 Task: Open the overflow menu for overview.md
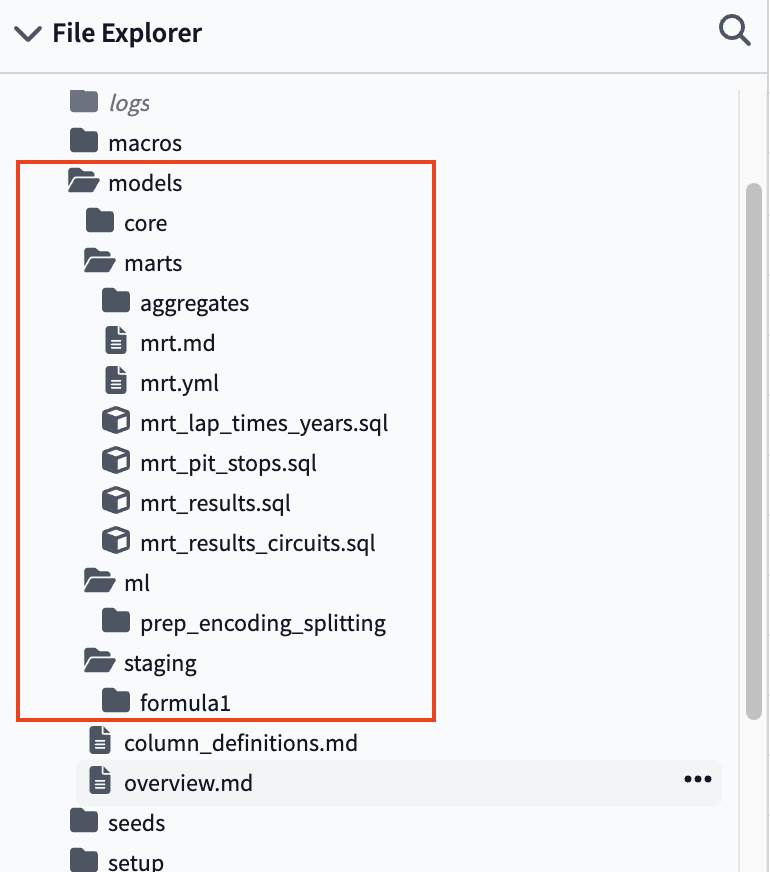pos(697,781)
